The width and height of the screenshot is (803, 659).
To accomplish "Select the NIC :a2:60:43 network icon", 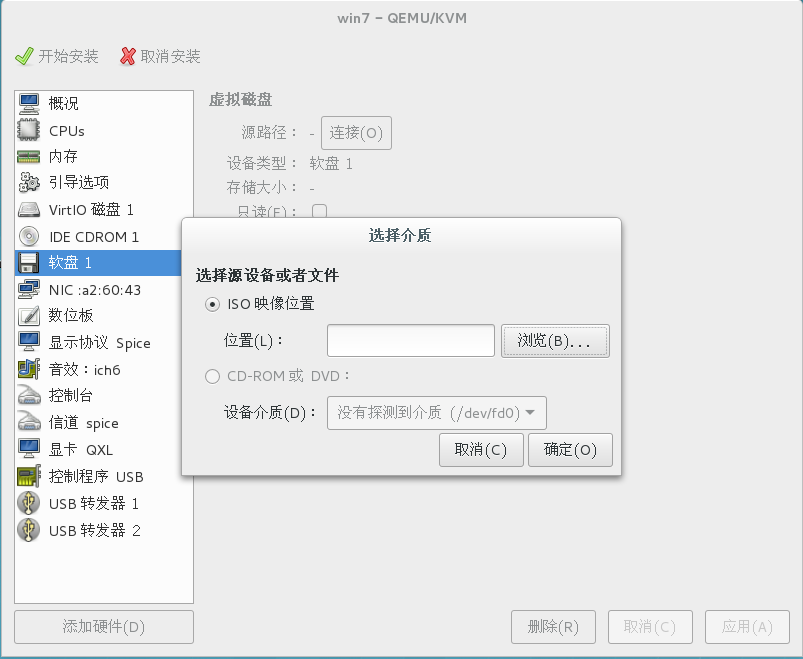I will [x=29, y=289].
